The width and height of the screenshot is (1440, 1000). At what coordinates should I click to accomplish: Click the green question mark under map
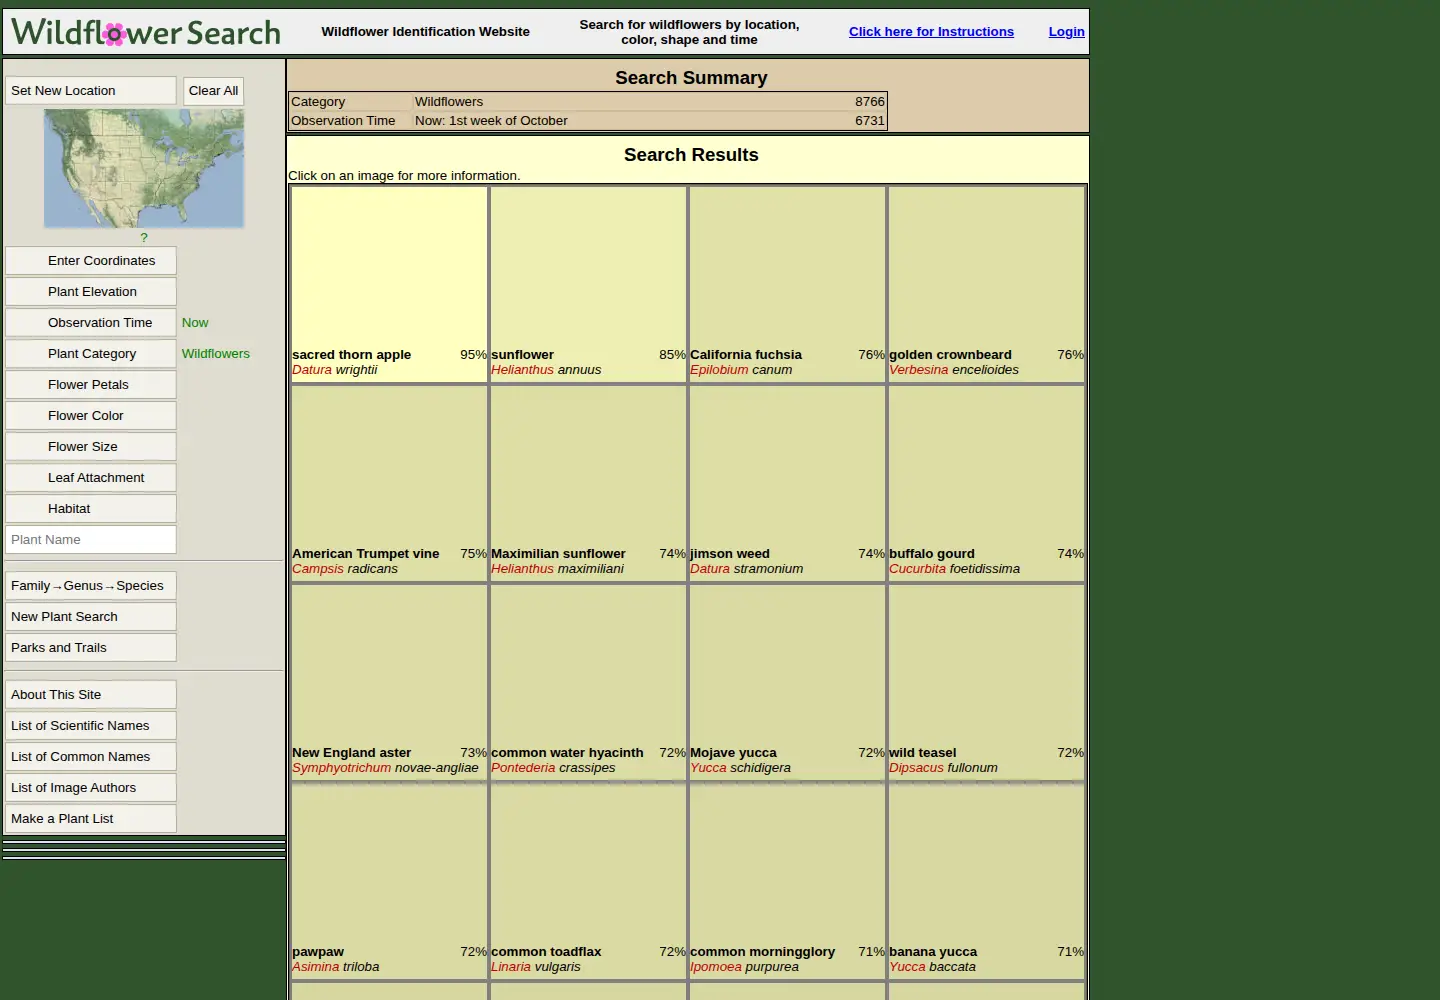pos(144,238)
